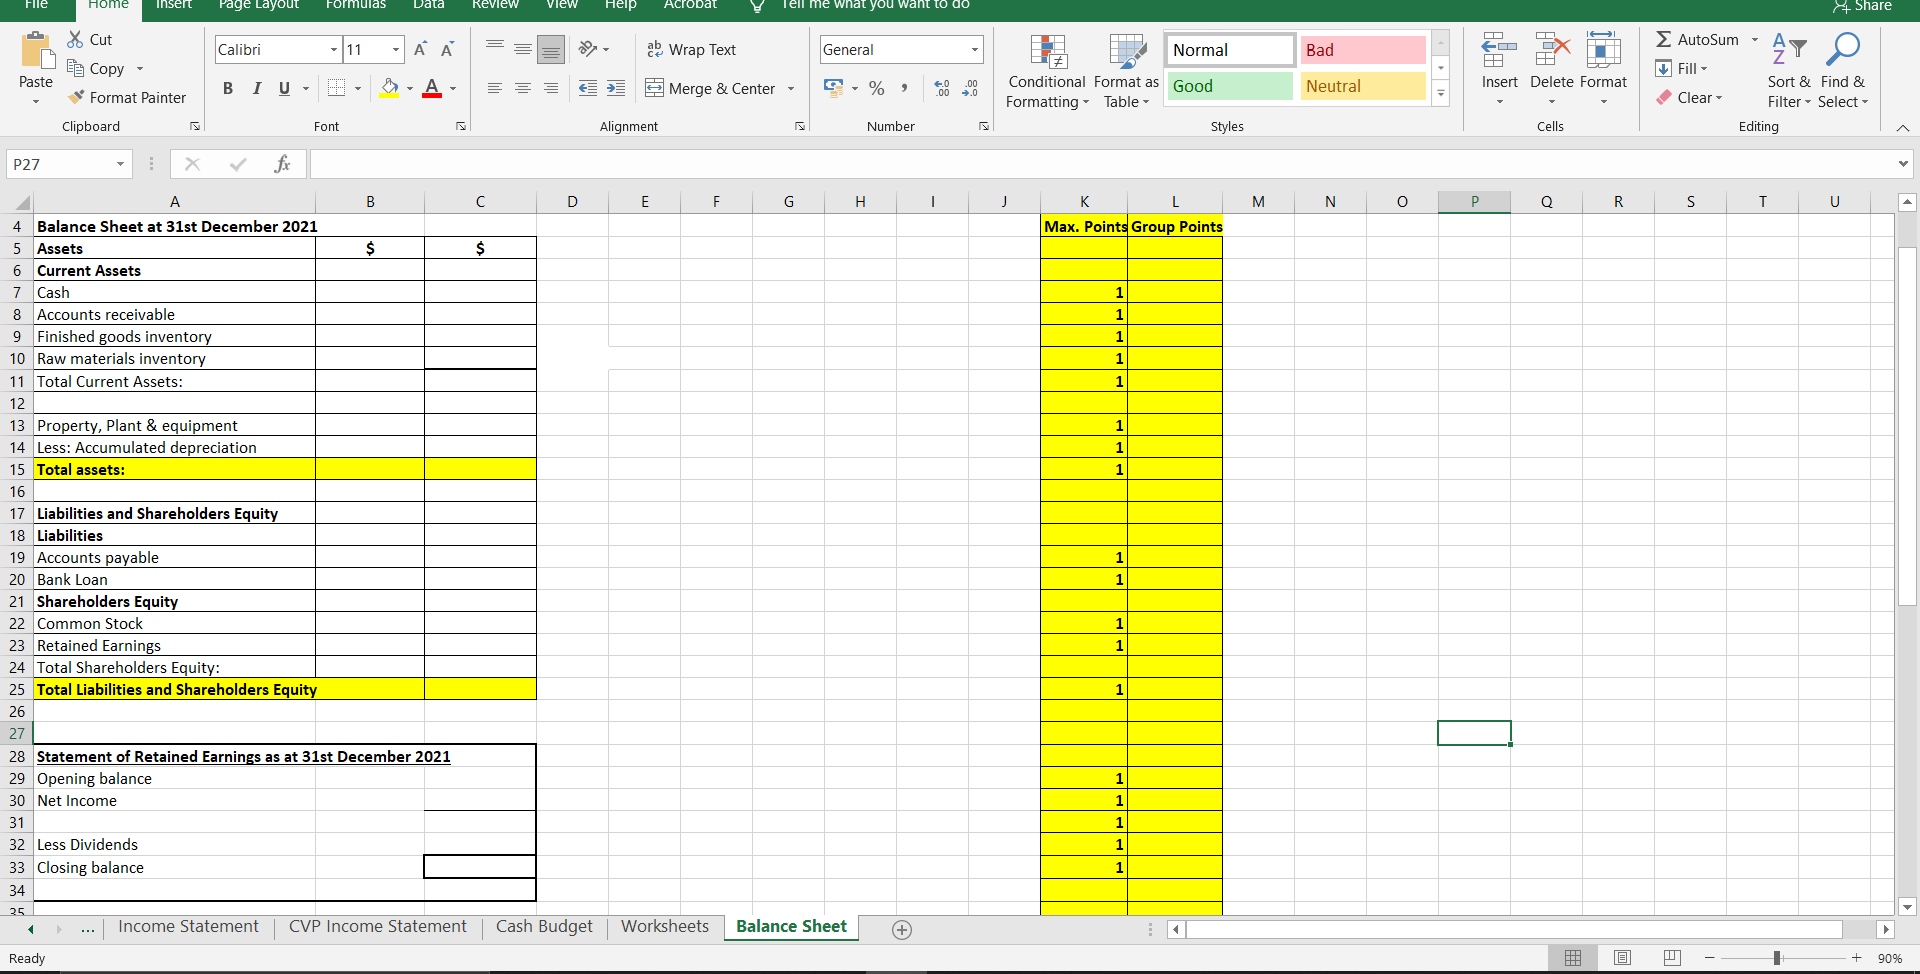Click the Increase Decimal icon
Image resolution: width=1920 pixels, height=974 pixels.
click(x=942, y=88)
